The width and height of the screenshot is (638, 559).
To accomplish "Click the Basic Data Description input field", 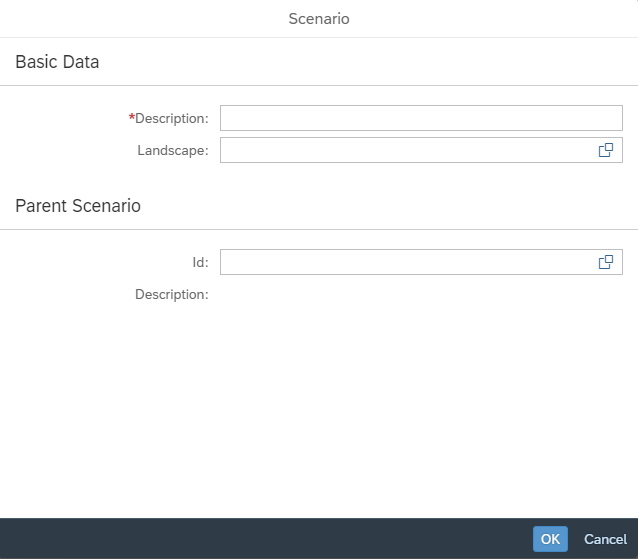I will 420,118.
